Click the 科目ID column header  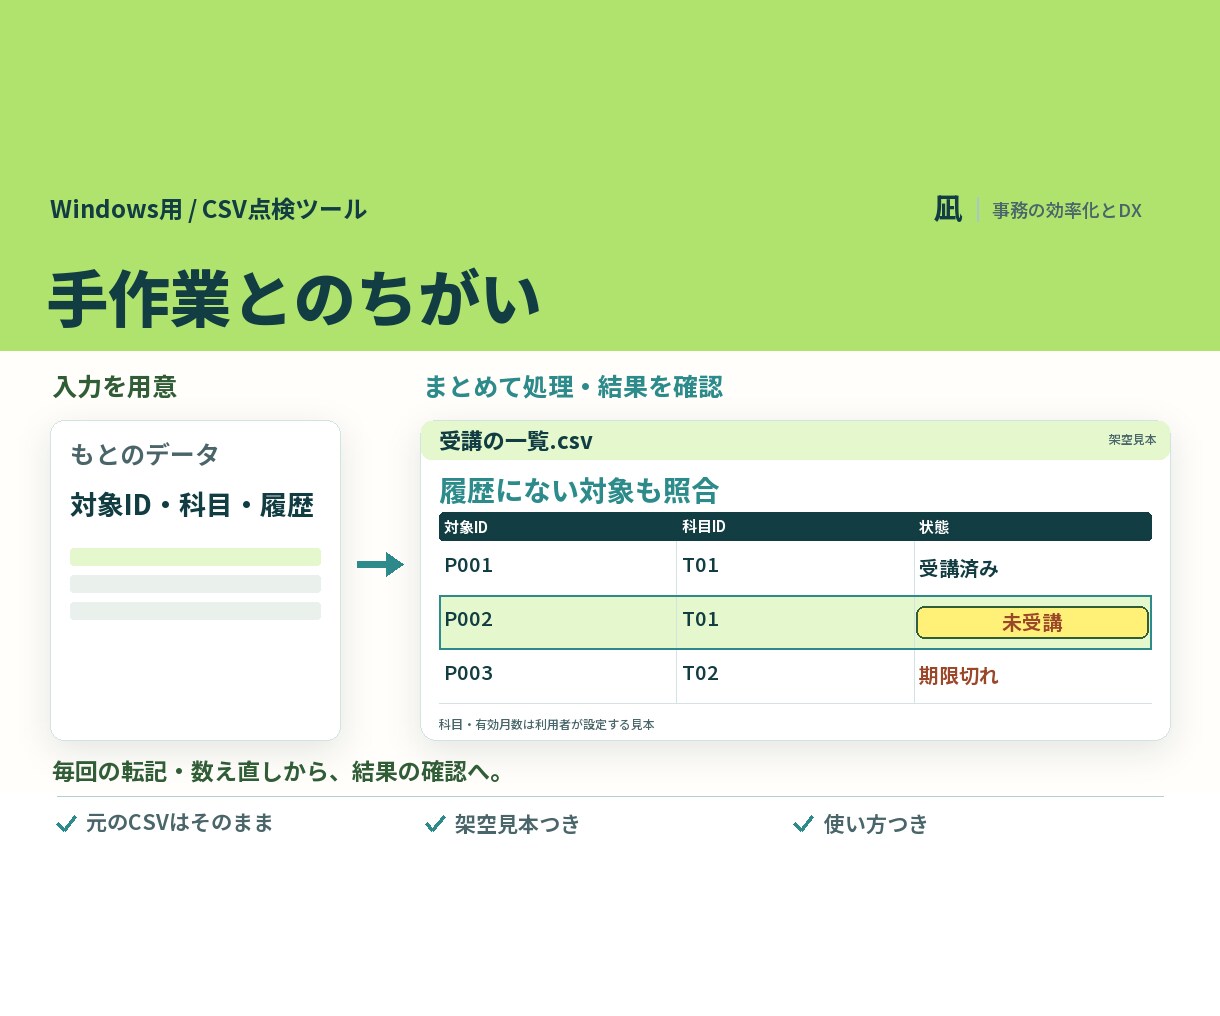pos(704,527)
